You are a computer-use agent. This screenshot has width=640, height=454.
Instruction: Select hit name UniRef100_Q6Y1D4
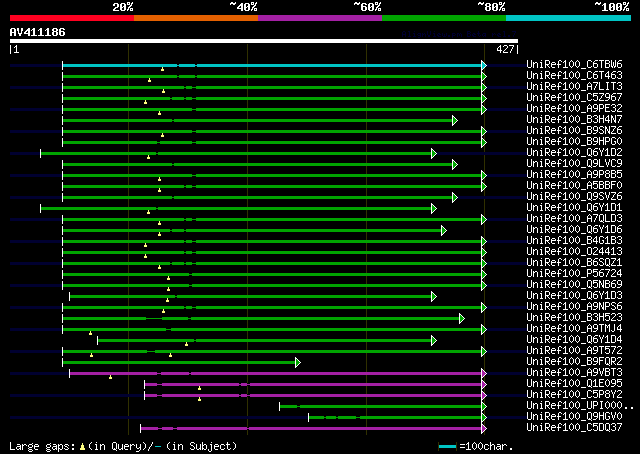(574, 340)
